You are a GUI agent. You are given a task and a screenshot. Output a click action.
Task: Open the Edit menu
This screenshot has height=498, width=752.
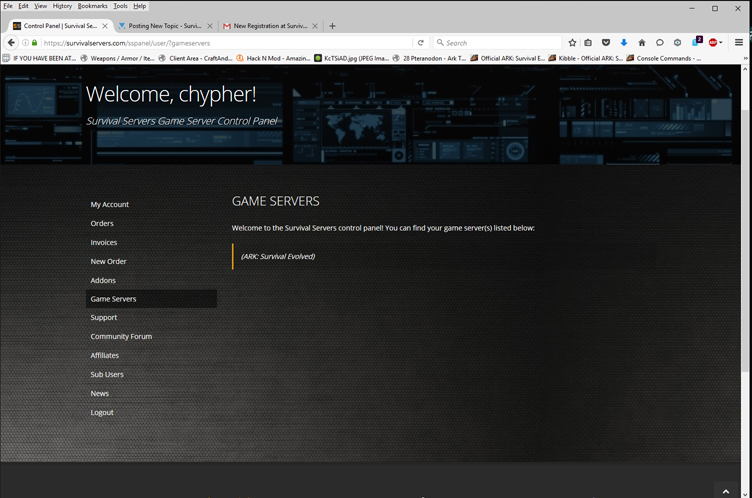point(24,6)
